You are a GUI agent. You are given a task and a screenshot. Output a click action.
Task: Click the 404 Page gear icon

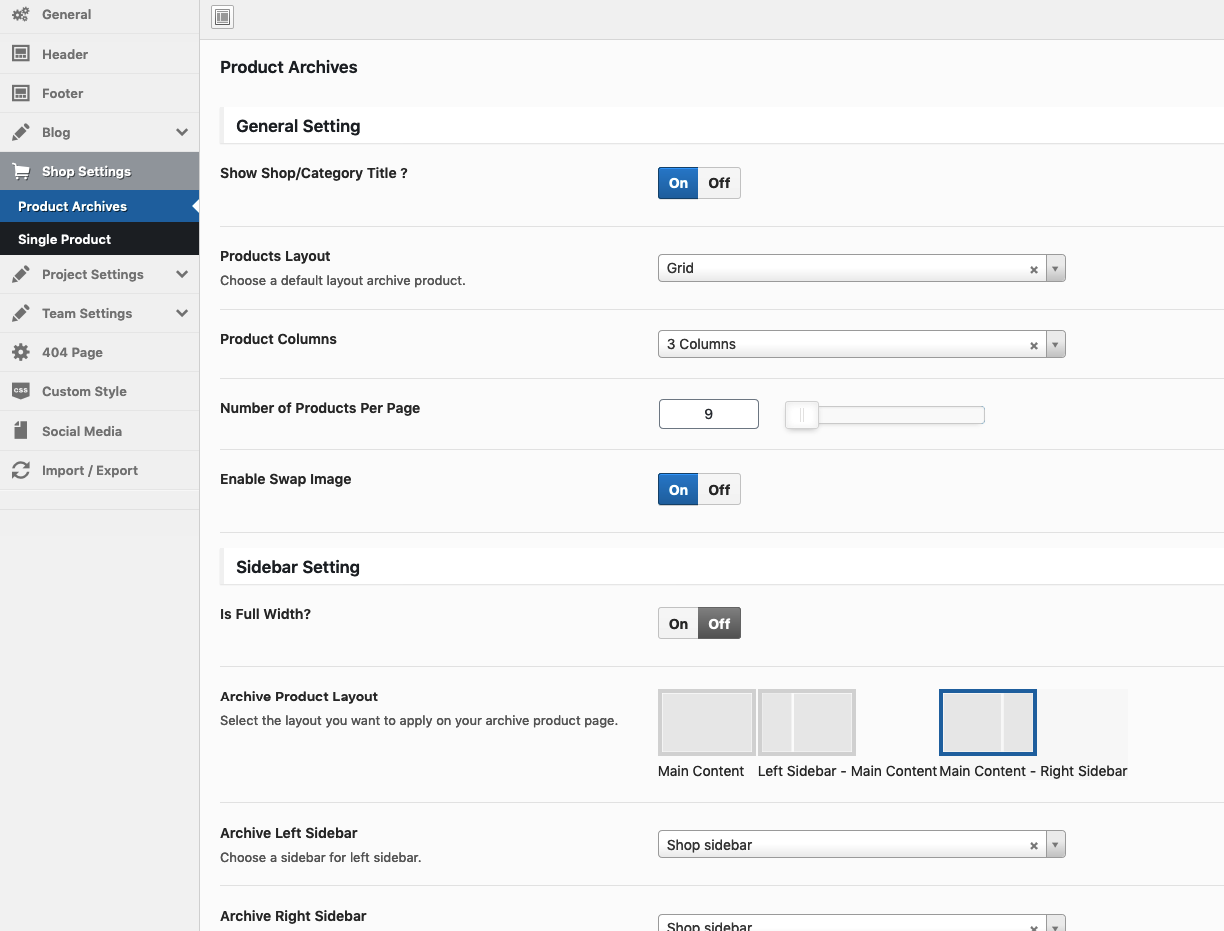pos(20,352)
